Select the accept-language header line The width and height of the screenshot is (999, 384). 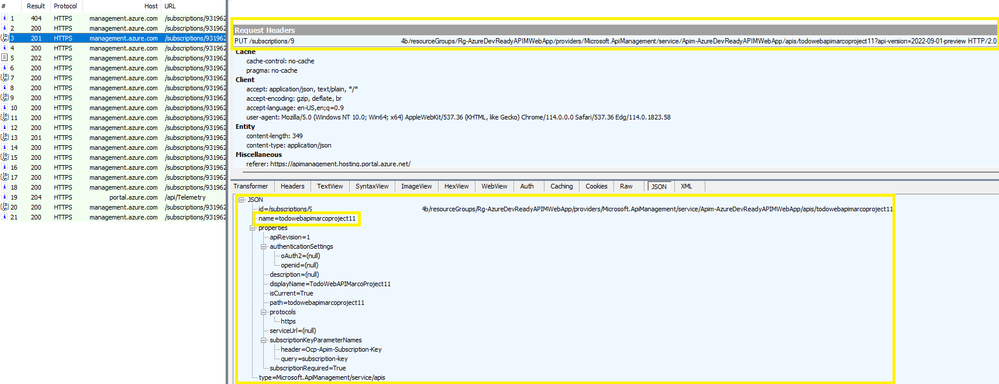pyautogui.click(x=294, y=108)
